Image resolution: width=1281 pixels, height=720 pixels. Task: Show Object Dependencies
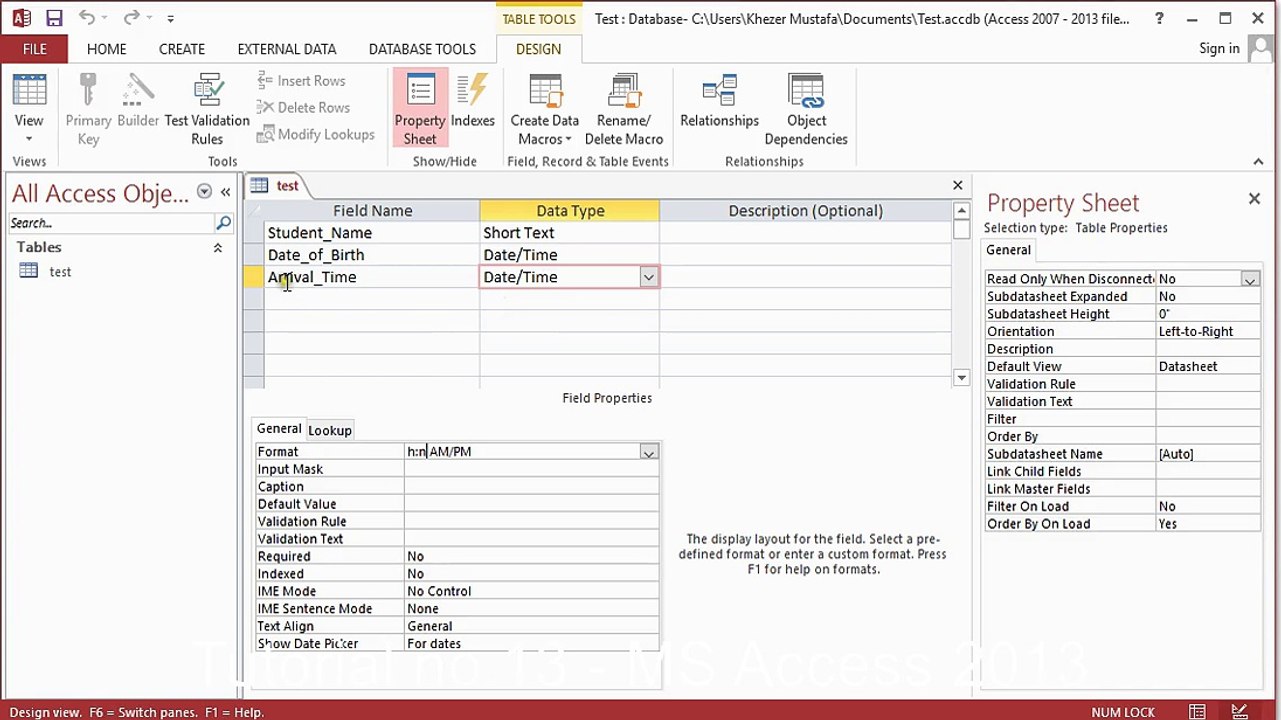(806, 110)
